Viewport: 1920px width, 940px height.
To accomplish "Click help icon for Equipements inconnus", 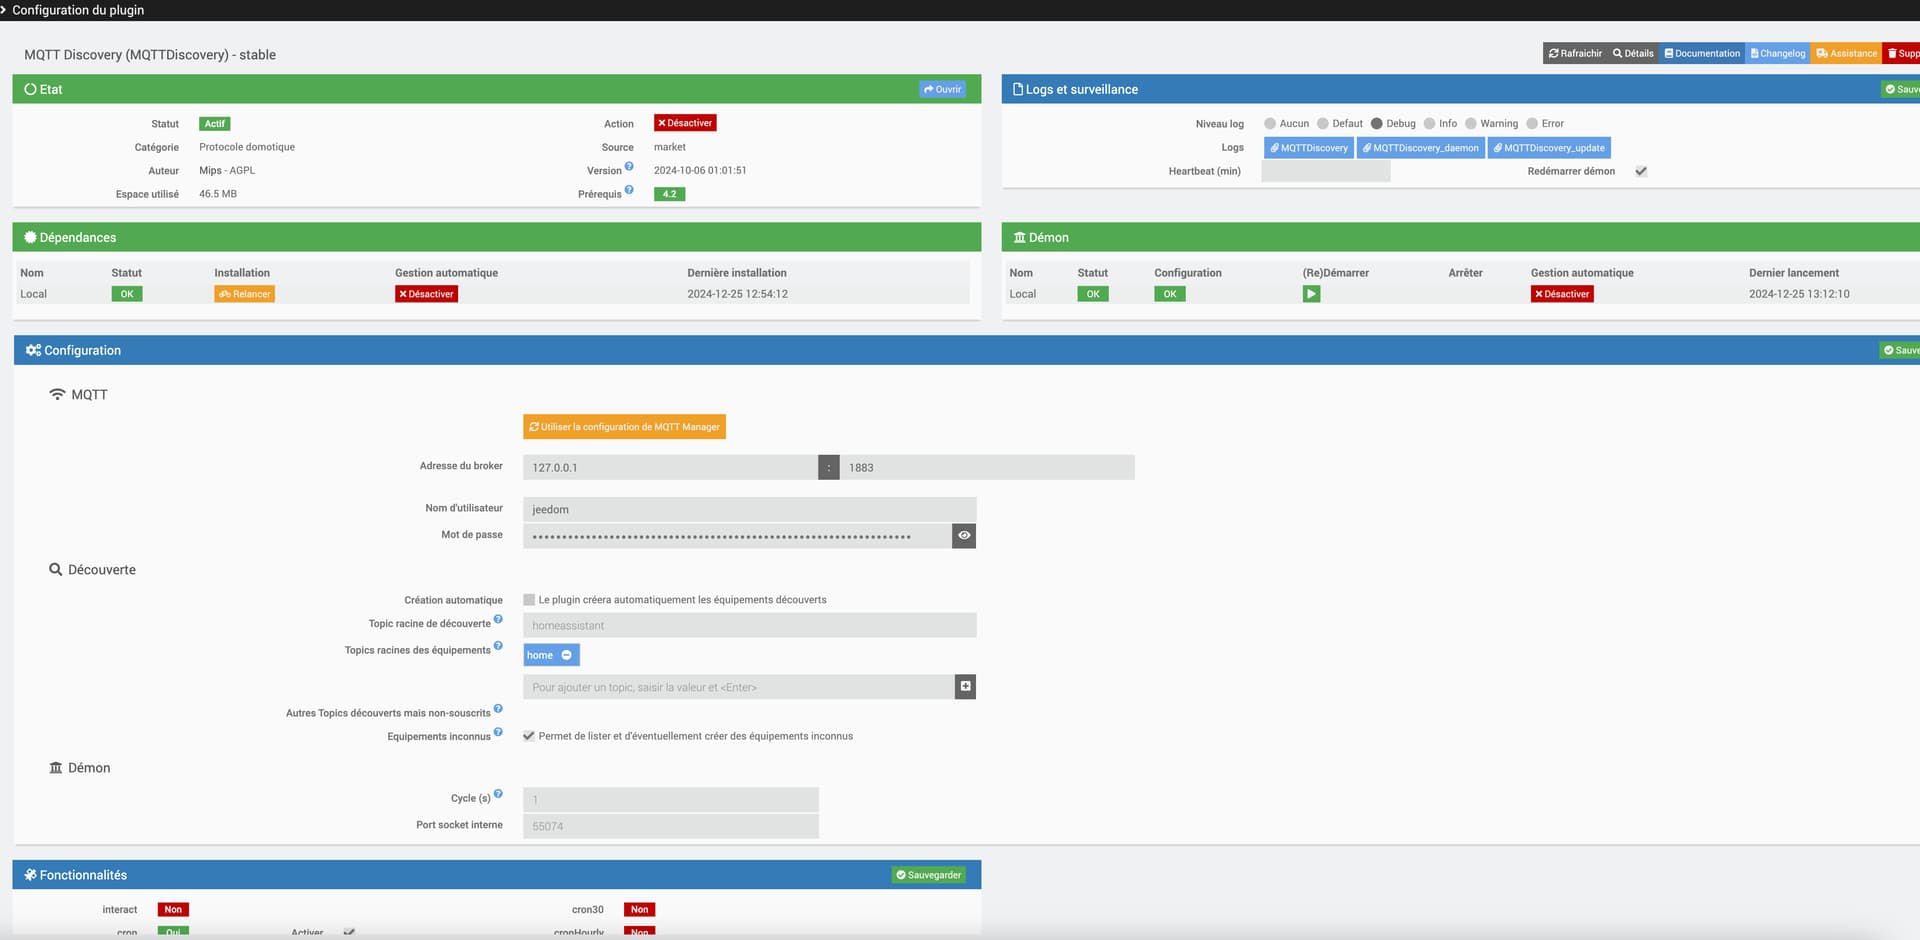I will click(x=498, y=732).
